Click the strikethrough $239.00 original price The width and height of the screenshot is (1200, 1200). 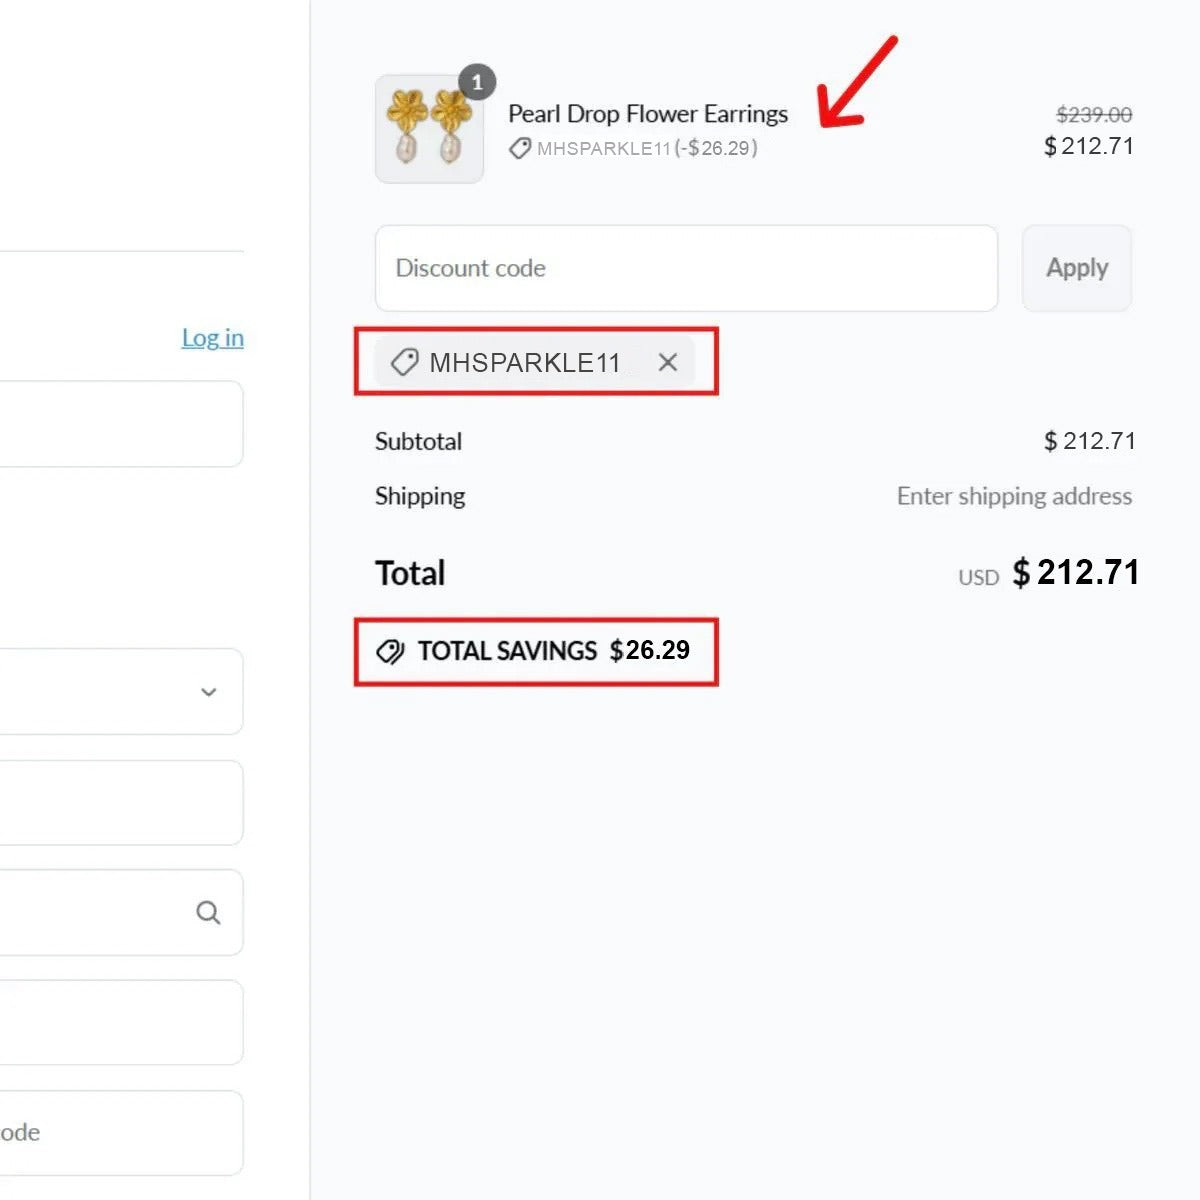click(1094, 115)
